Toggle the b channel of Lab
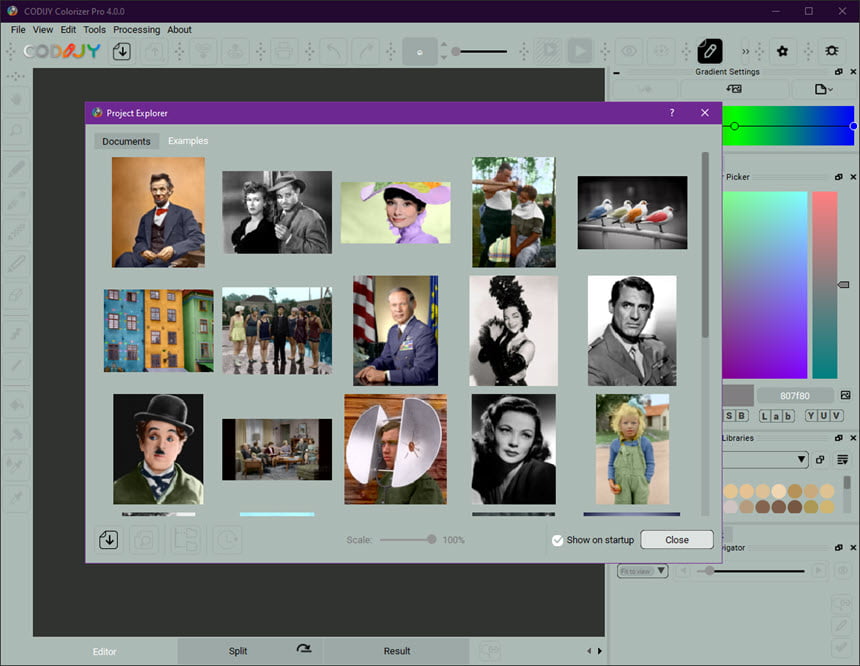This screenshot has height=666, width=860. 788,416
